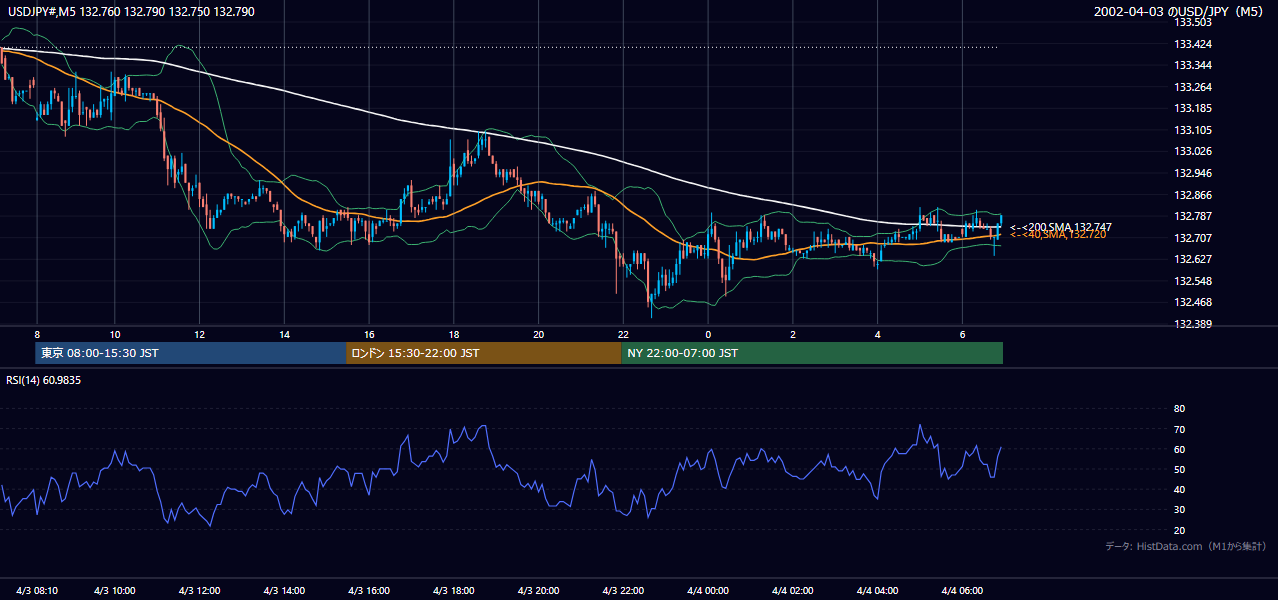The width and height of the screenshot is (1278, 600).
Task: Click the 132.627 price axis label
Action: [x=1193, y=259]
